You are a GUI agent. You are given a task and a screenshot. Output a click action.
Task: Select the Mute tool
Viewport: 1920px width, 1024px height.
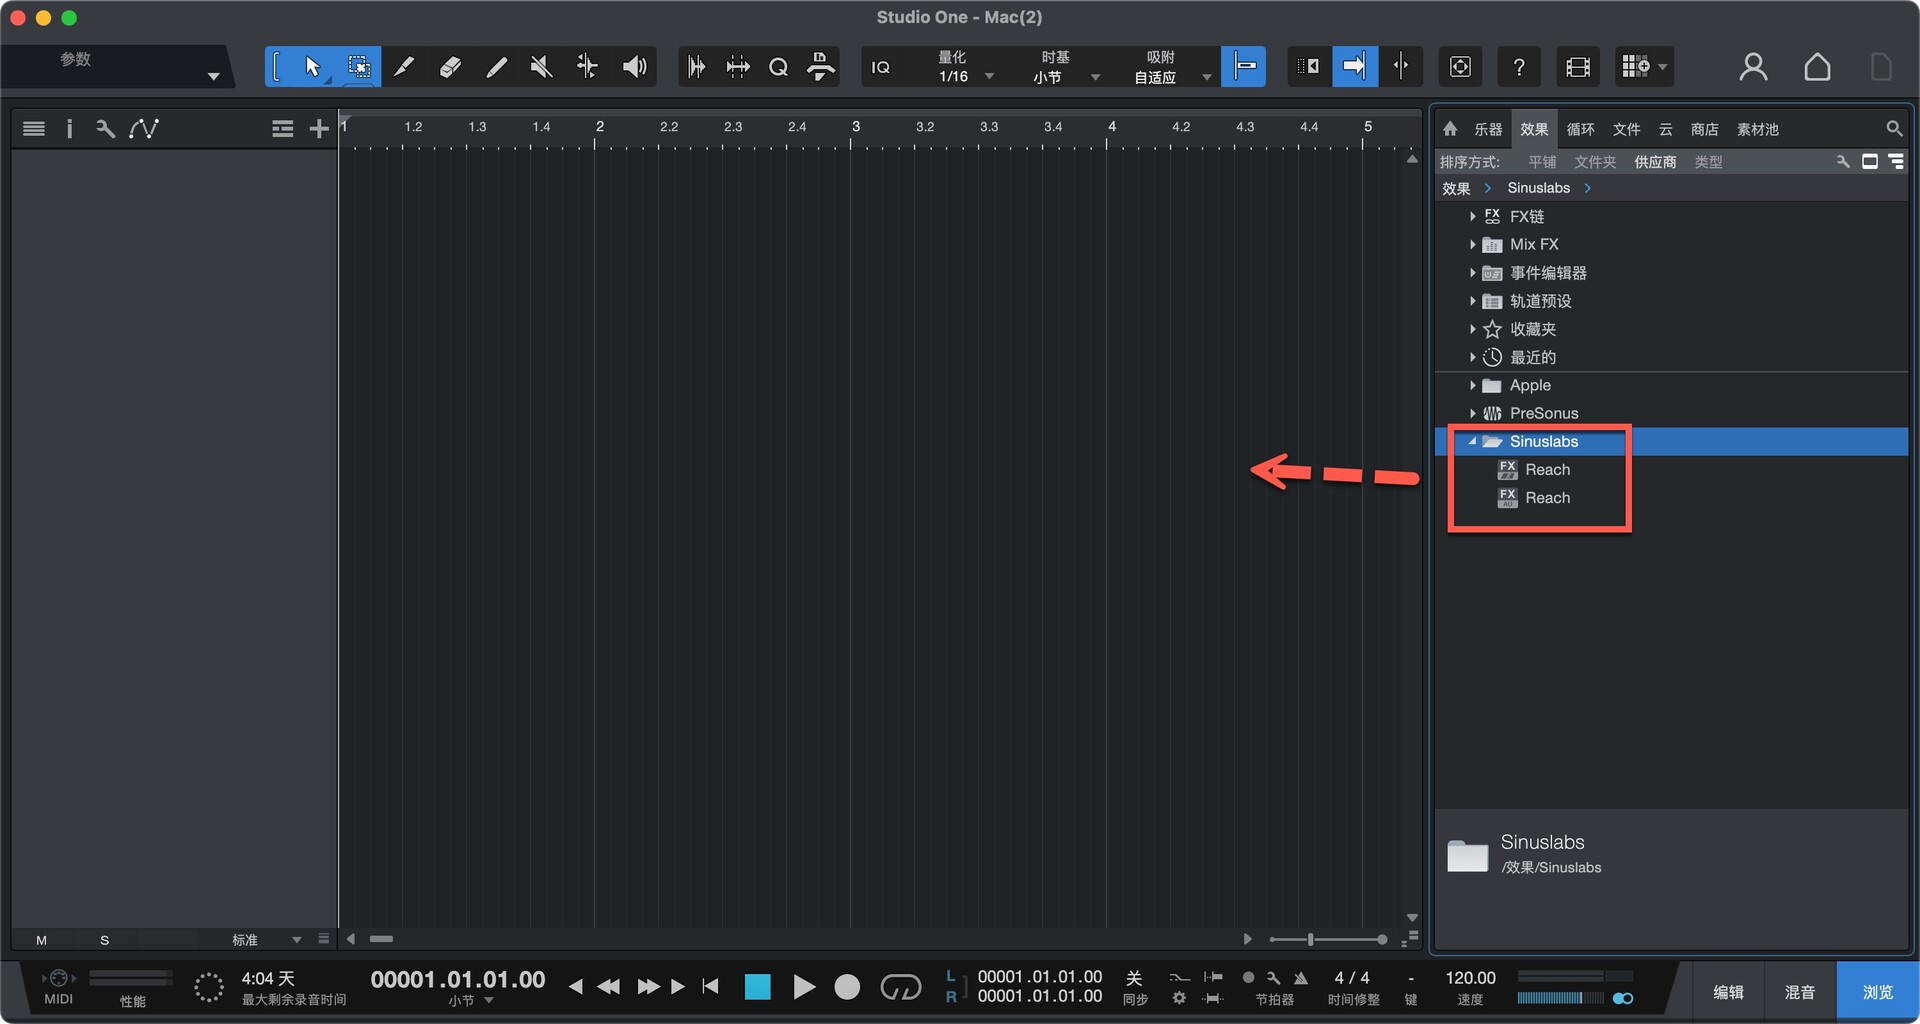click(x=541, y=67)
